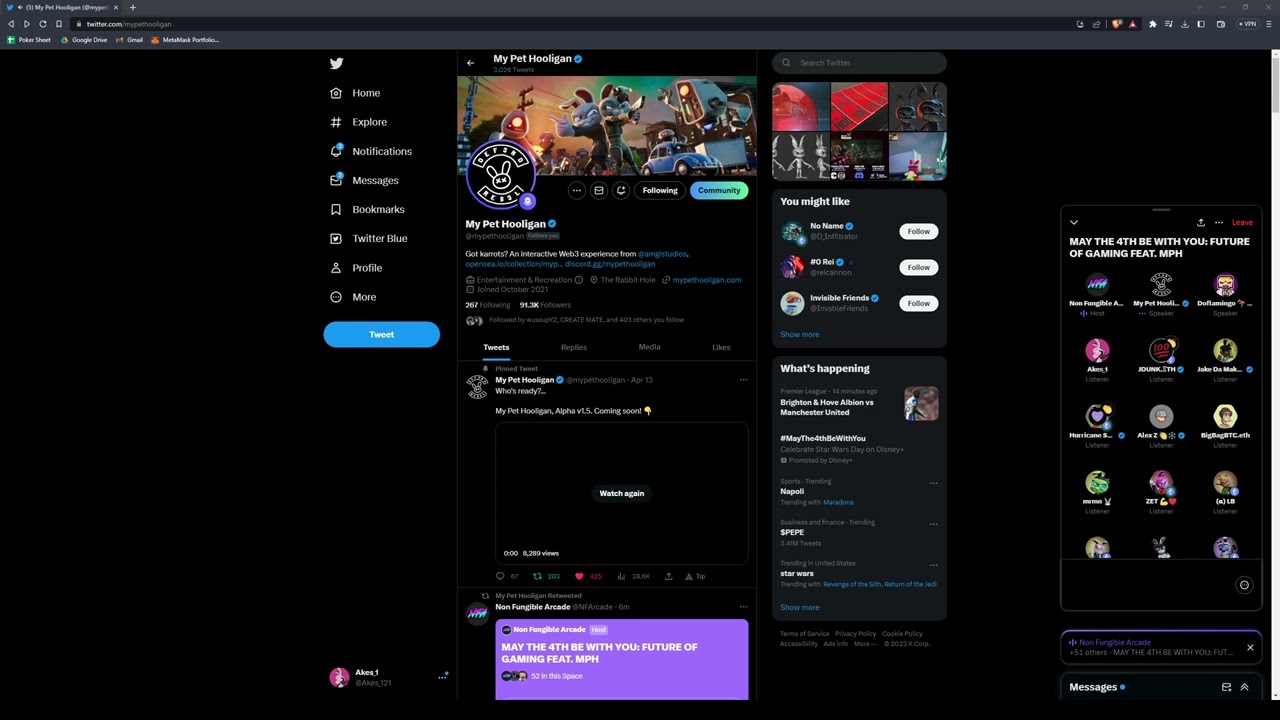Click the blue Tweet compose button
The width and height of the screenshot is (1280, 720).
click(x=381, y=334)
